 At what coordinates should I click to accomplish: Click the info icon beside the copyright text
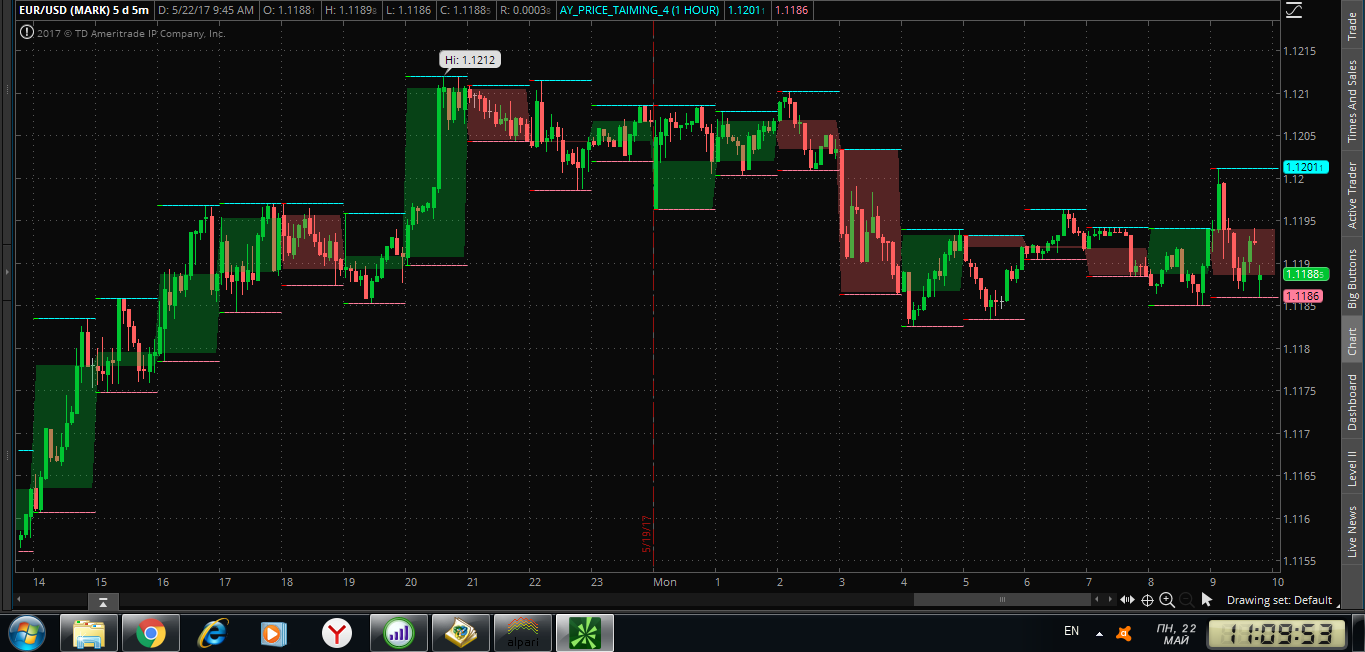click(25, 32)
